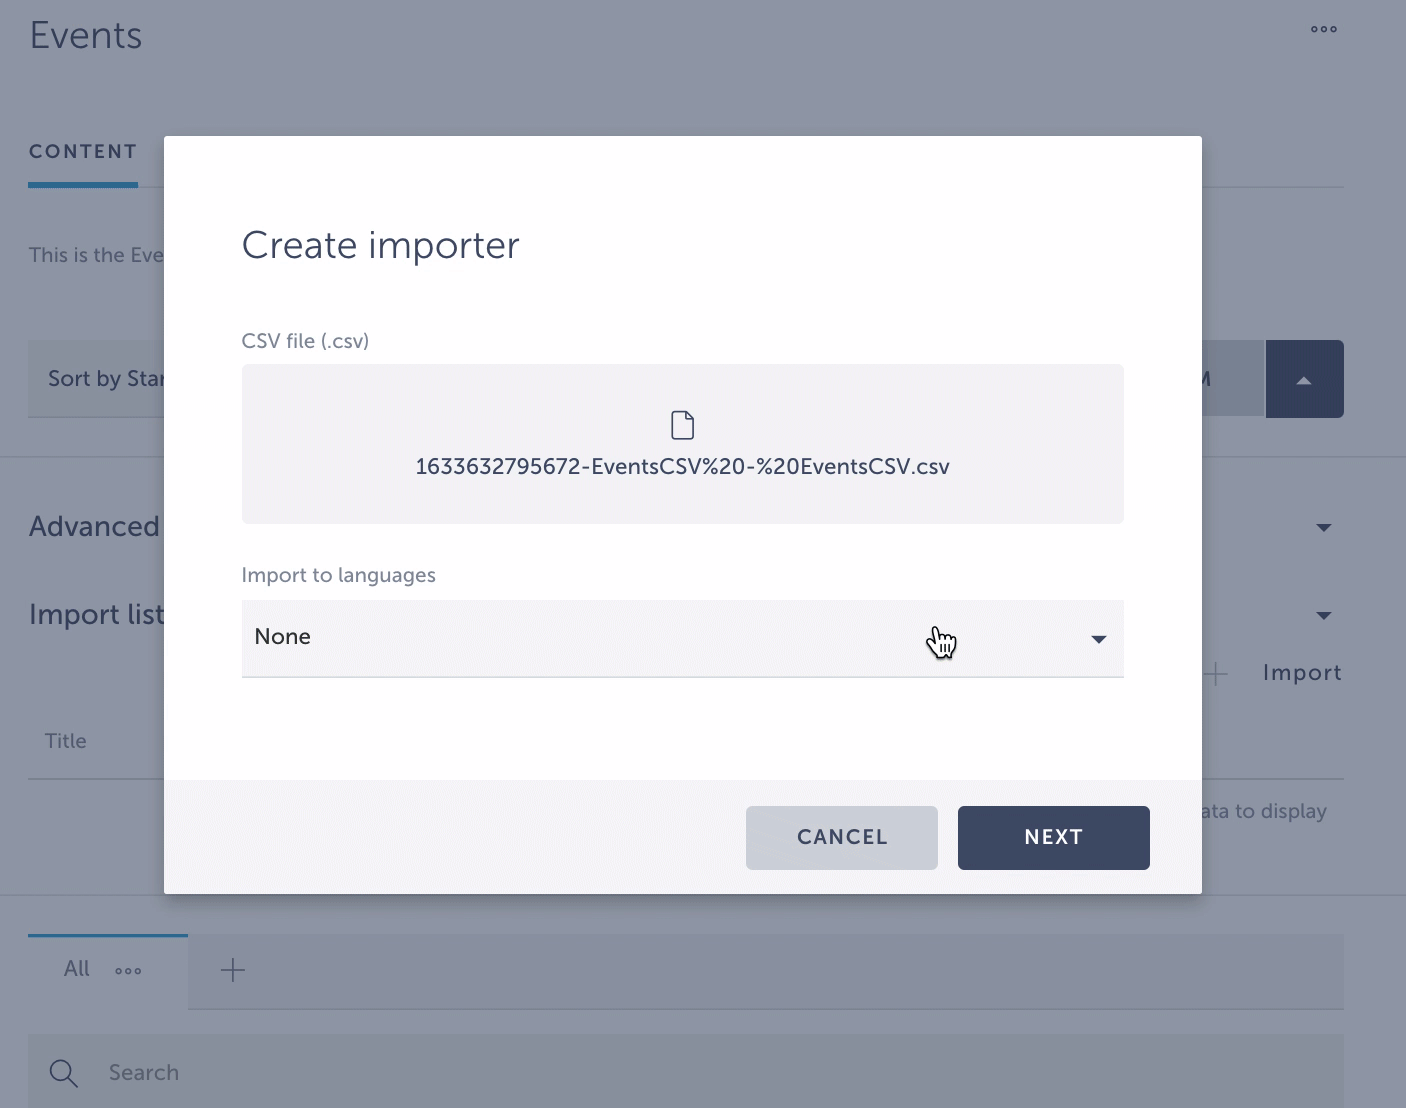1406x1108 pixels.
Task: Switch to the Content tab
Action: tap(83, 152)
